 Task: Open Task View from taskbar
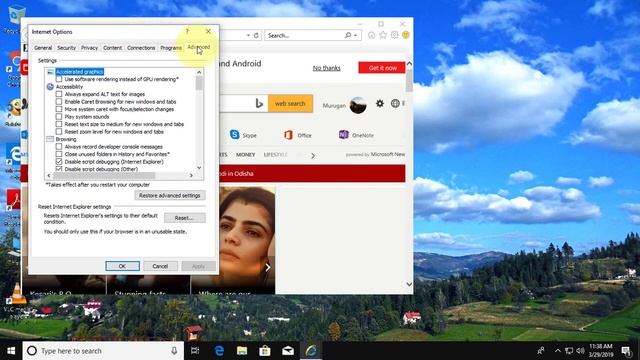[x=195, y=351]
